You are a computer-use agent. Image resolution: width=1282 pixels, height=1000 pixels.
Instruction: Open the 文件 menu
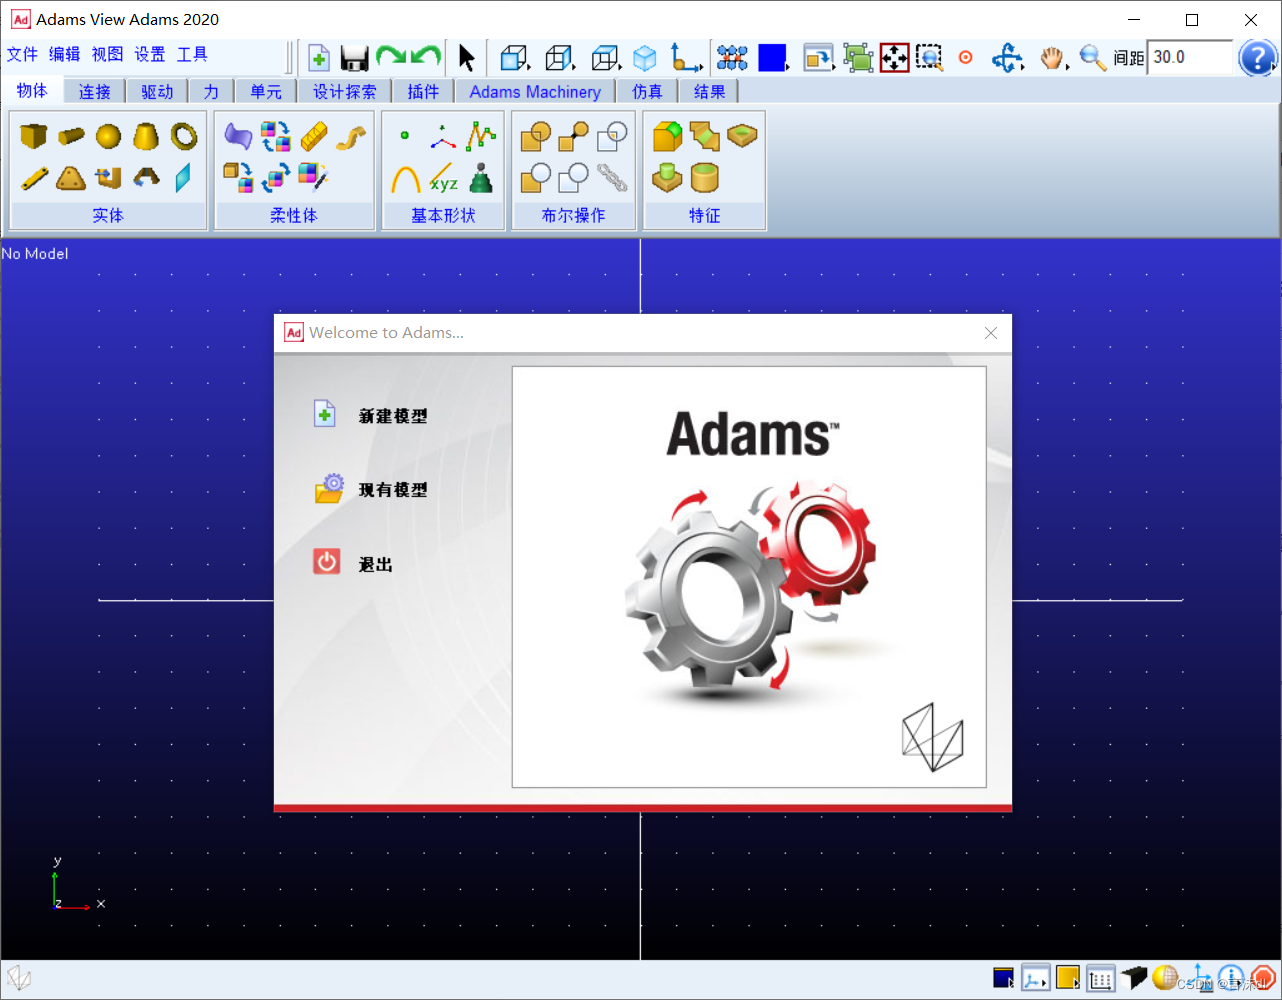click(x=22, y=54)
